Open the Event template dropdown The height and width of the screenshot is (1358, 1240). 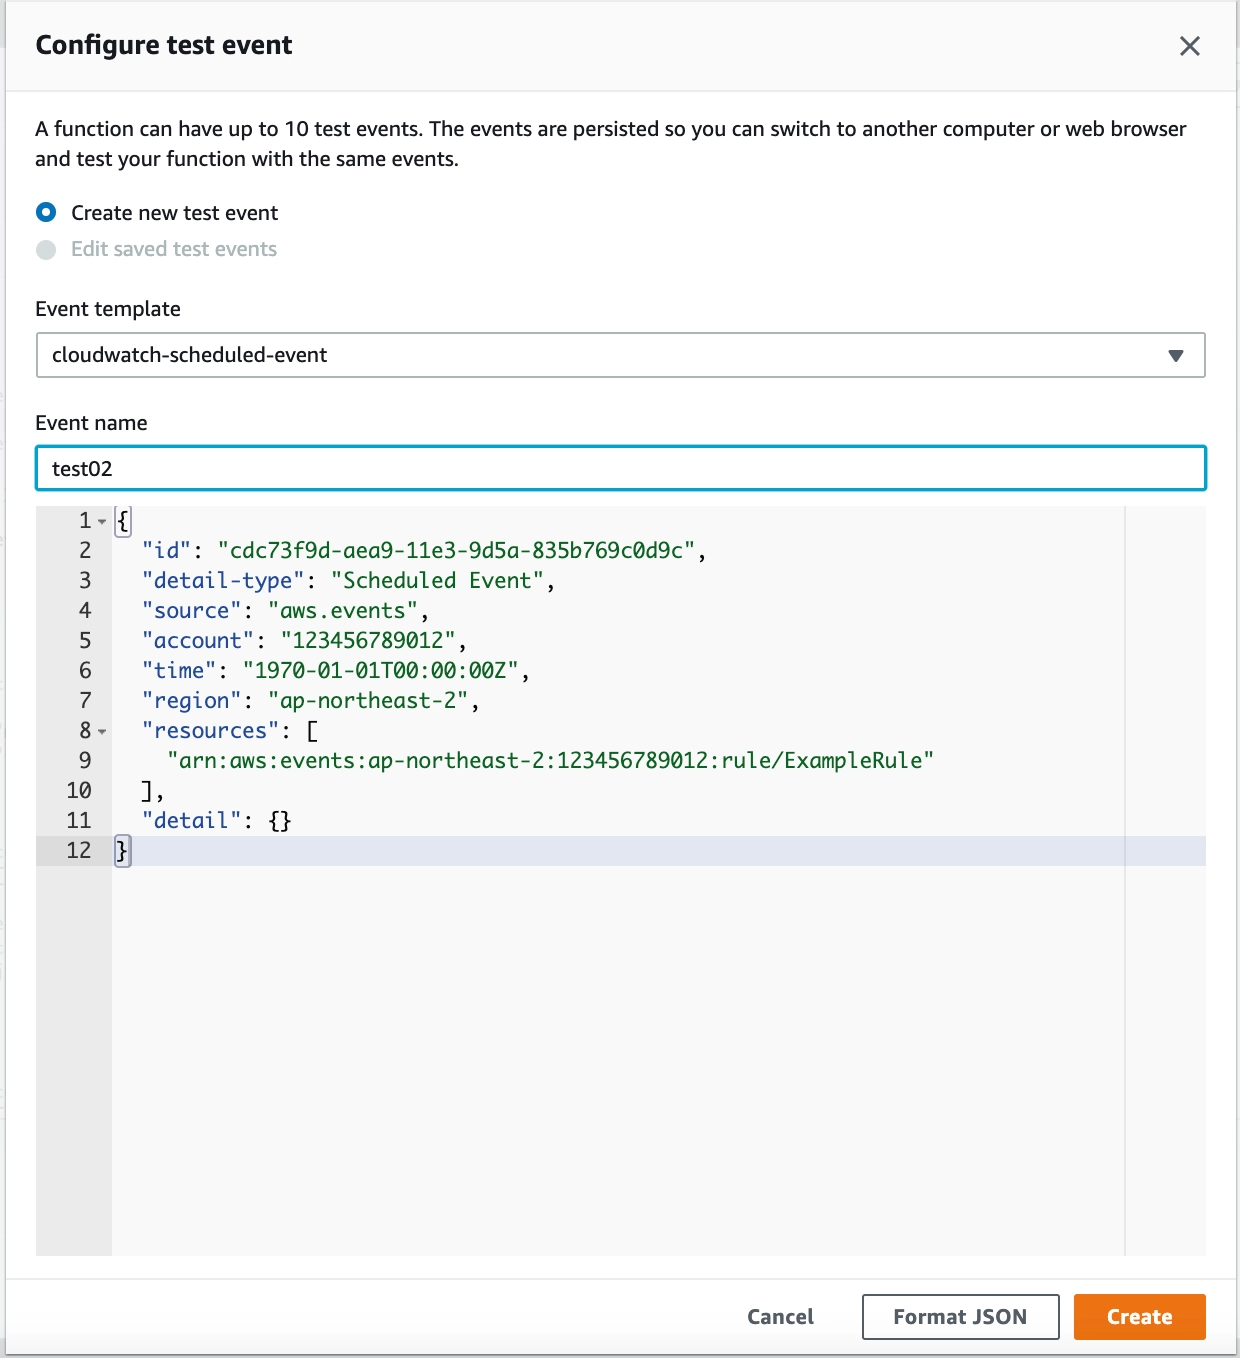620,355
